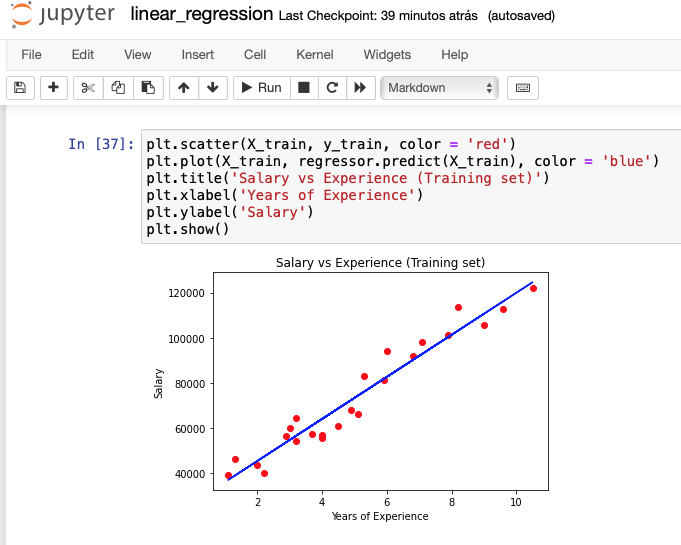The height and width of the screenshot is (545, 681).
Task: Open the Kernel menu
Action: [x=315, y=55]
